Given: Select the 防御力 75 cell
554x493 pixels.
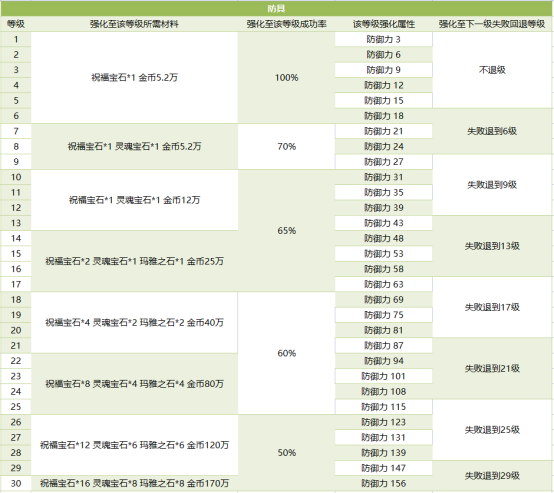Looking at the screenshot, I should (x=384, y=315).
